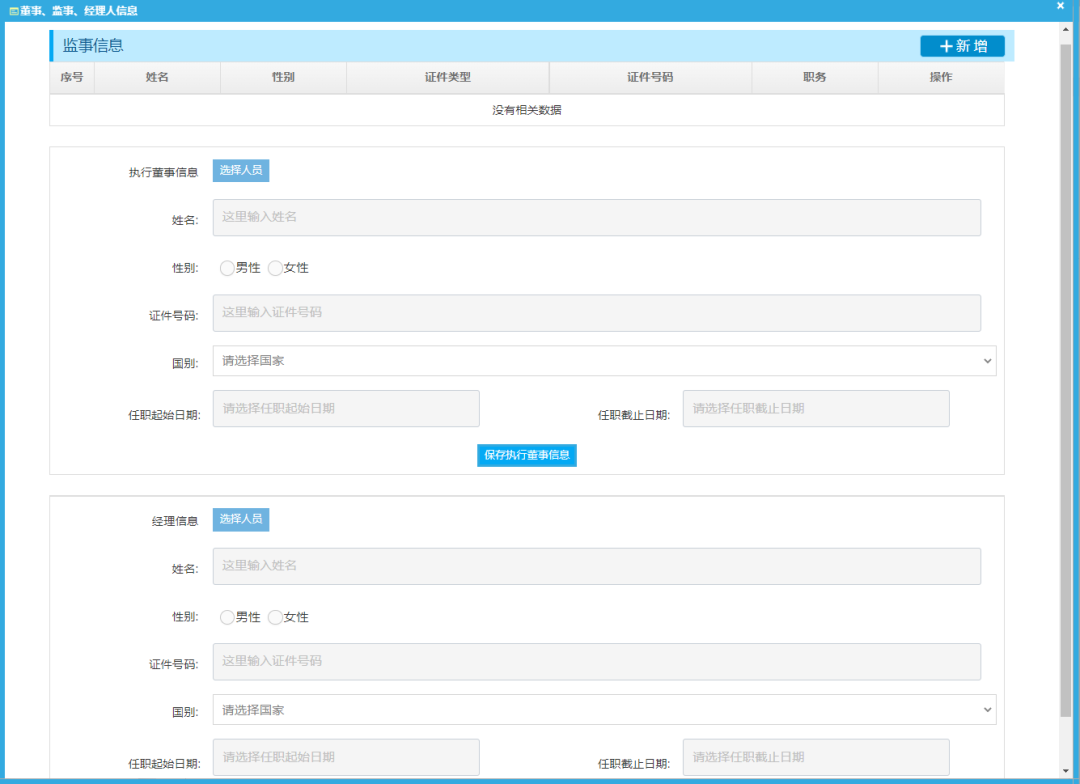Focus the manager 证件号码 input
The height and width of the screenshot is (784, 1080).
pyautogui.click(x=596, y=662)
